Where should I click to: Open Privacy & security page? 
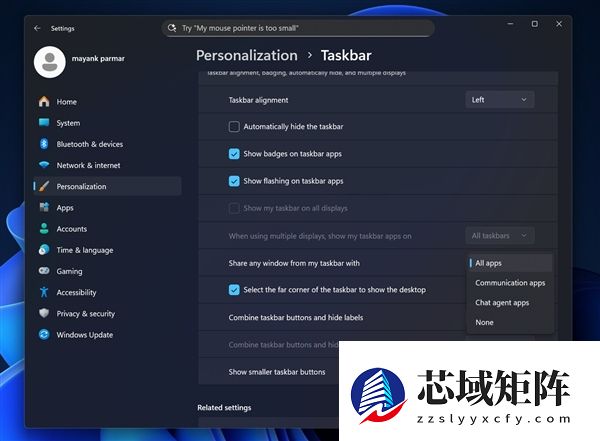107,313
